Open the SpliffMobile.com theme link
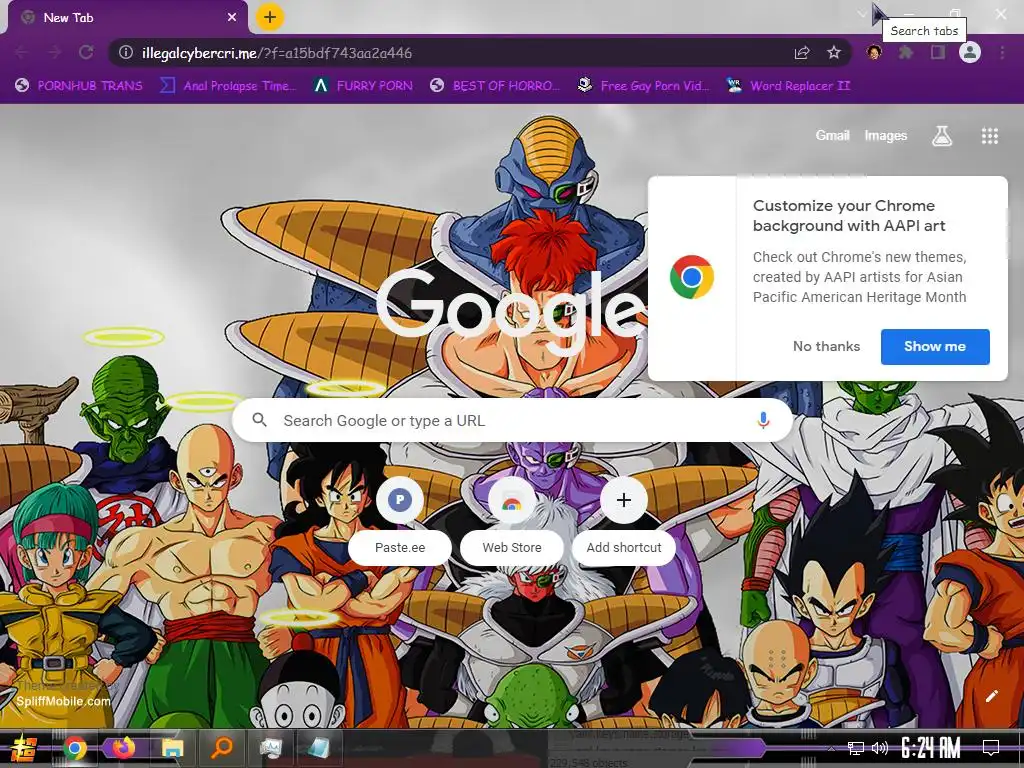 pos(63,701)
